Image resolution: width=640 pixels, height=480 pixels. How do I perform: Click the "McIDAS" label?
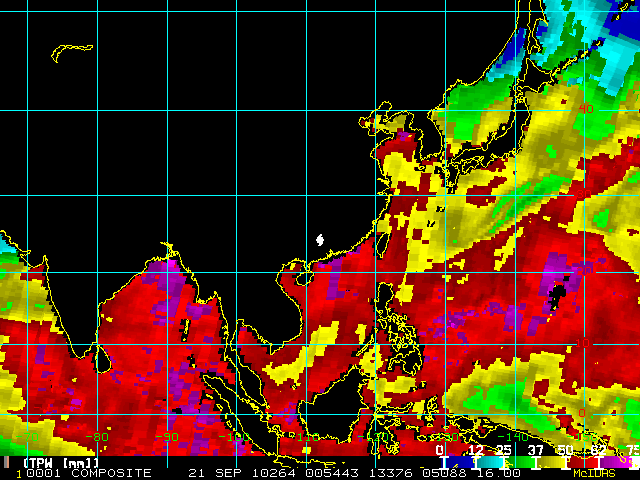pyautogui.click(x=594, y=473)
